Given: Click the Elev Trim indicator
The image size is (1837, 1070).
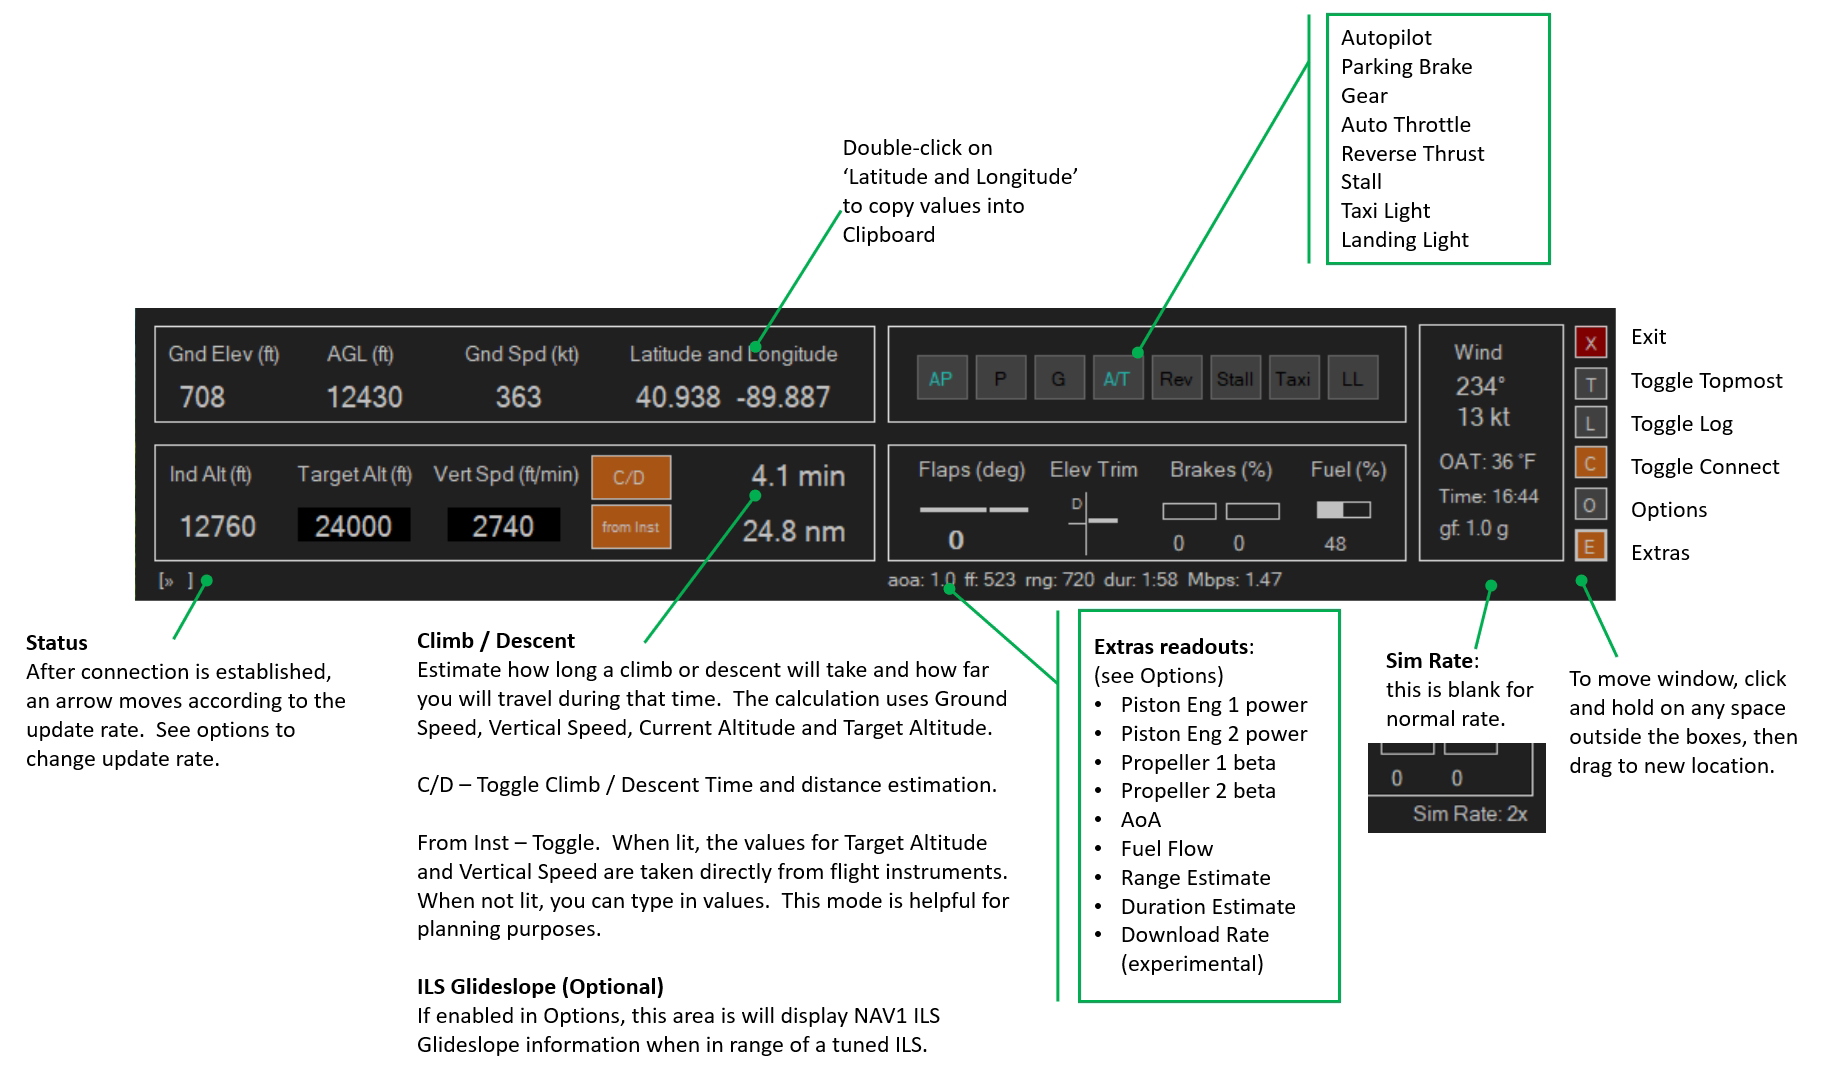Looking at the screenshot, I should 1091,521.
